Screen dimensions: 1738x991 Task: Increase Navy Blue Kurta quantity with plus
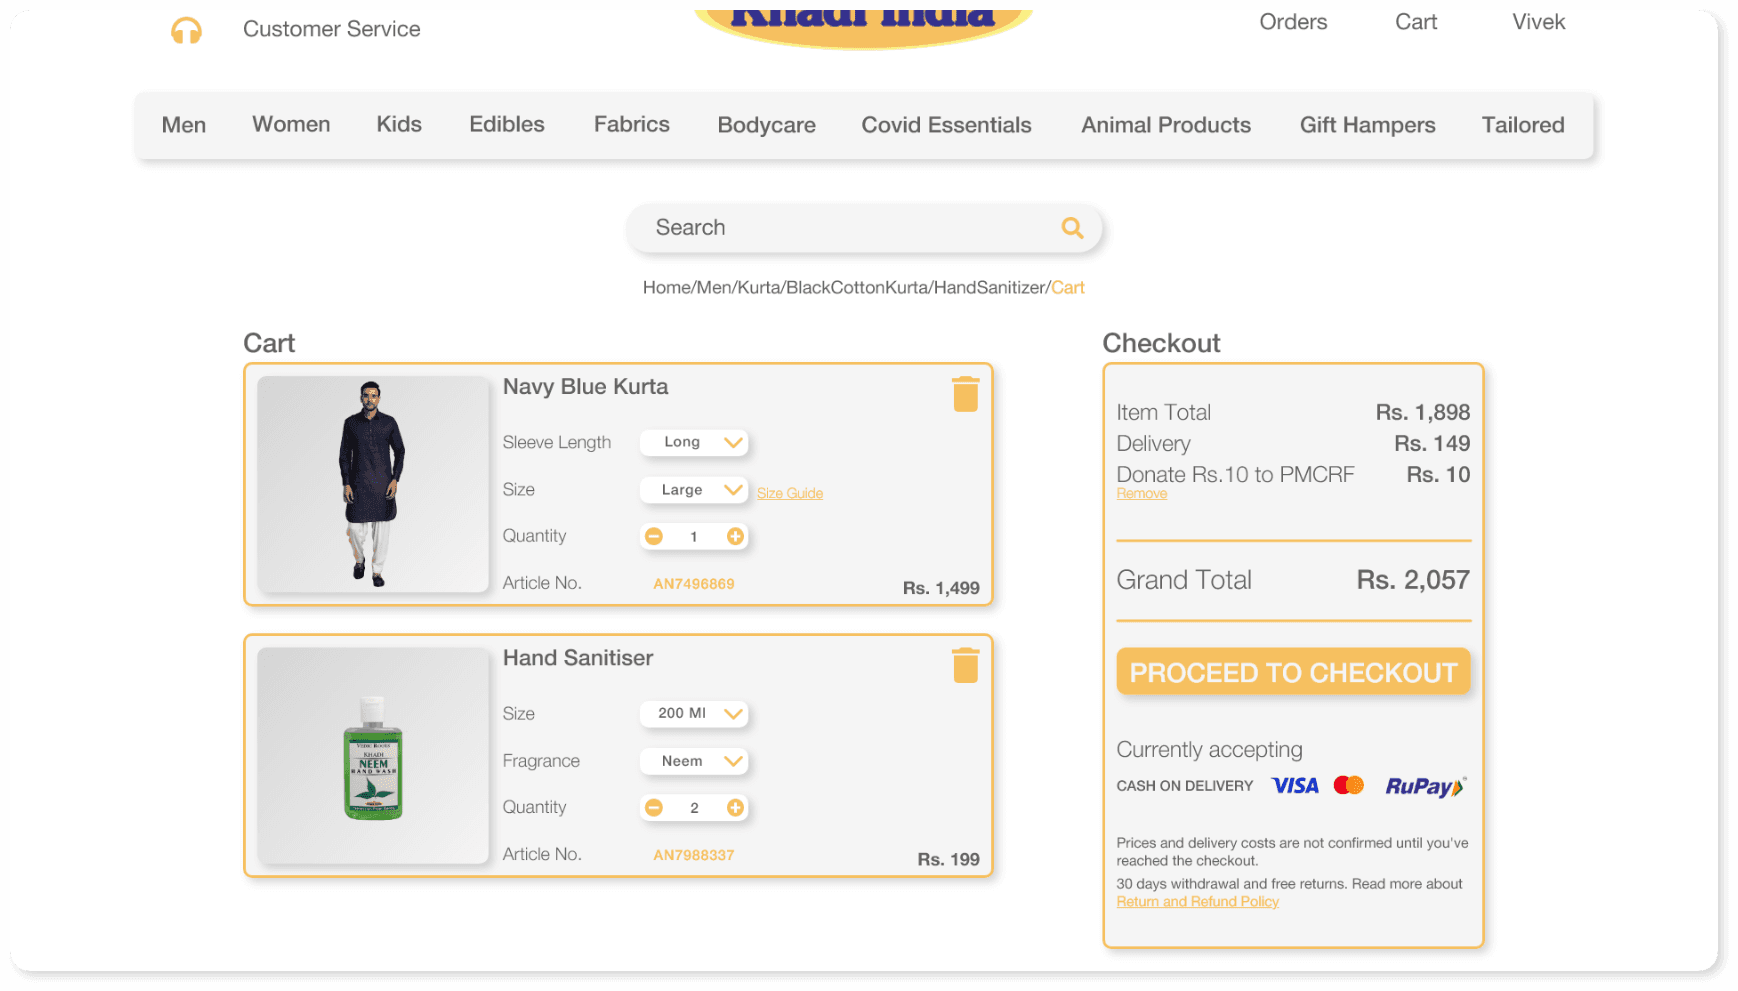735,537
